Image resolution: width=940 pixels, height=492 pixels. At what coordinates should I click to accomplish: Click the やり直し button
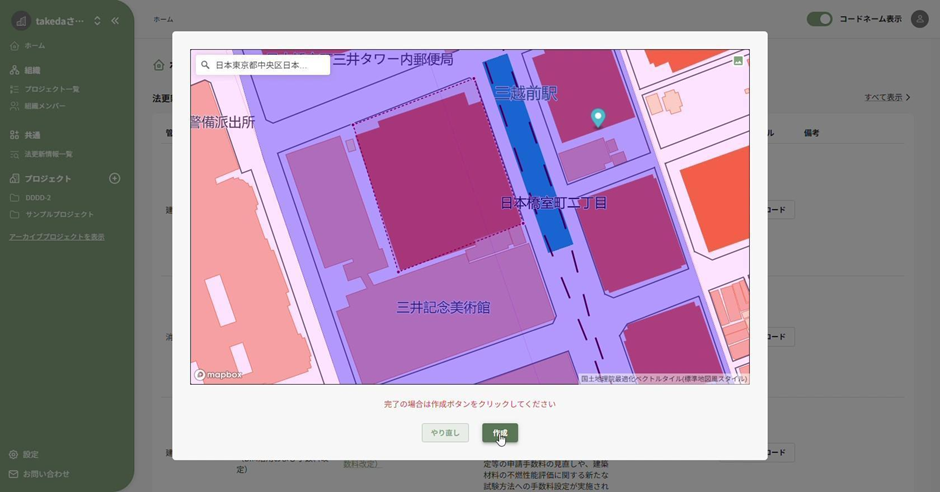point(445,433)
